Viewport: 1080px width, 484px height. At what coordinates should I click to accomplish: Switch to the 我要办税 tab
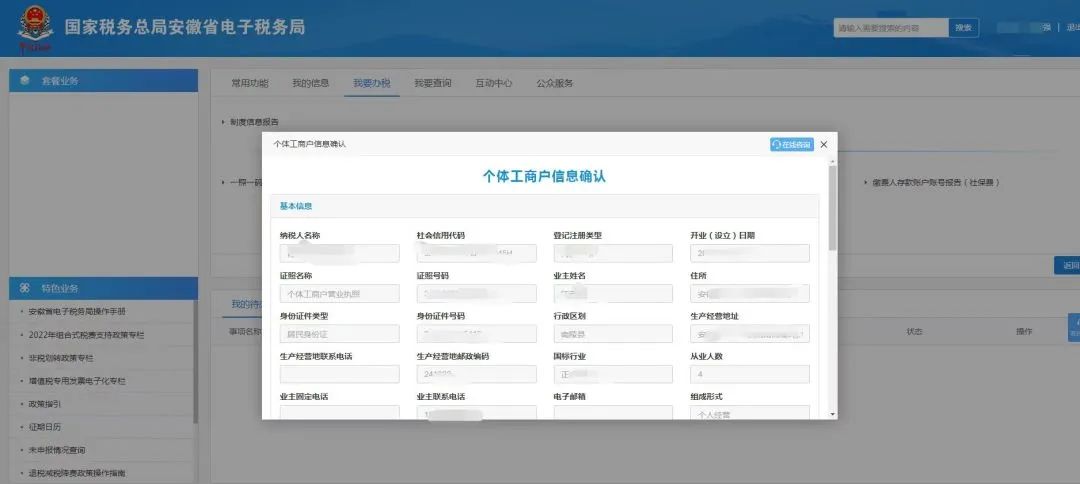(371, 83)
